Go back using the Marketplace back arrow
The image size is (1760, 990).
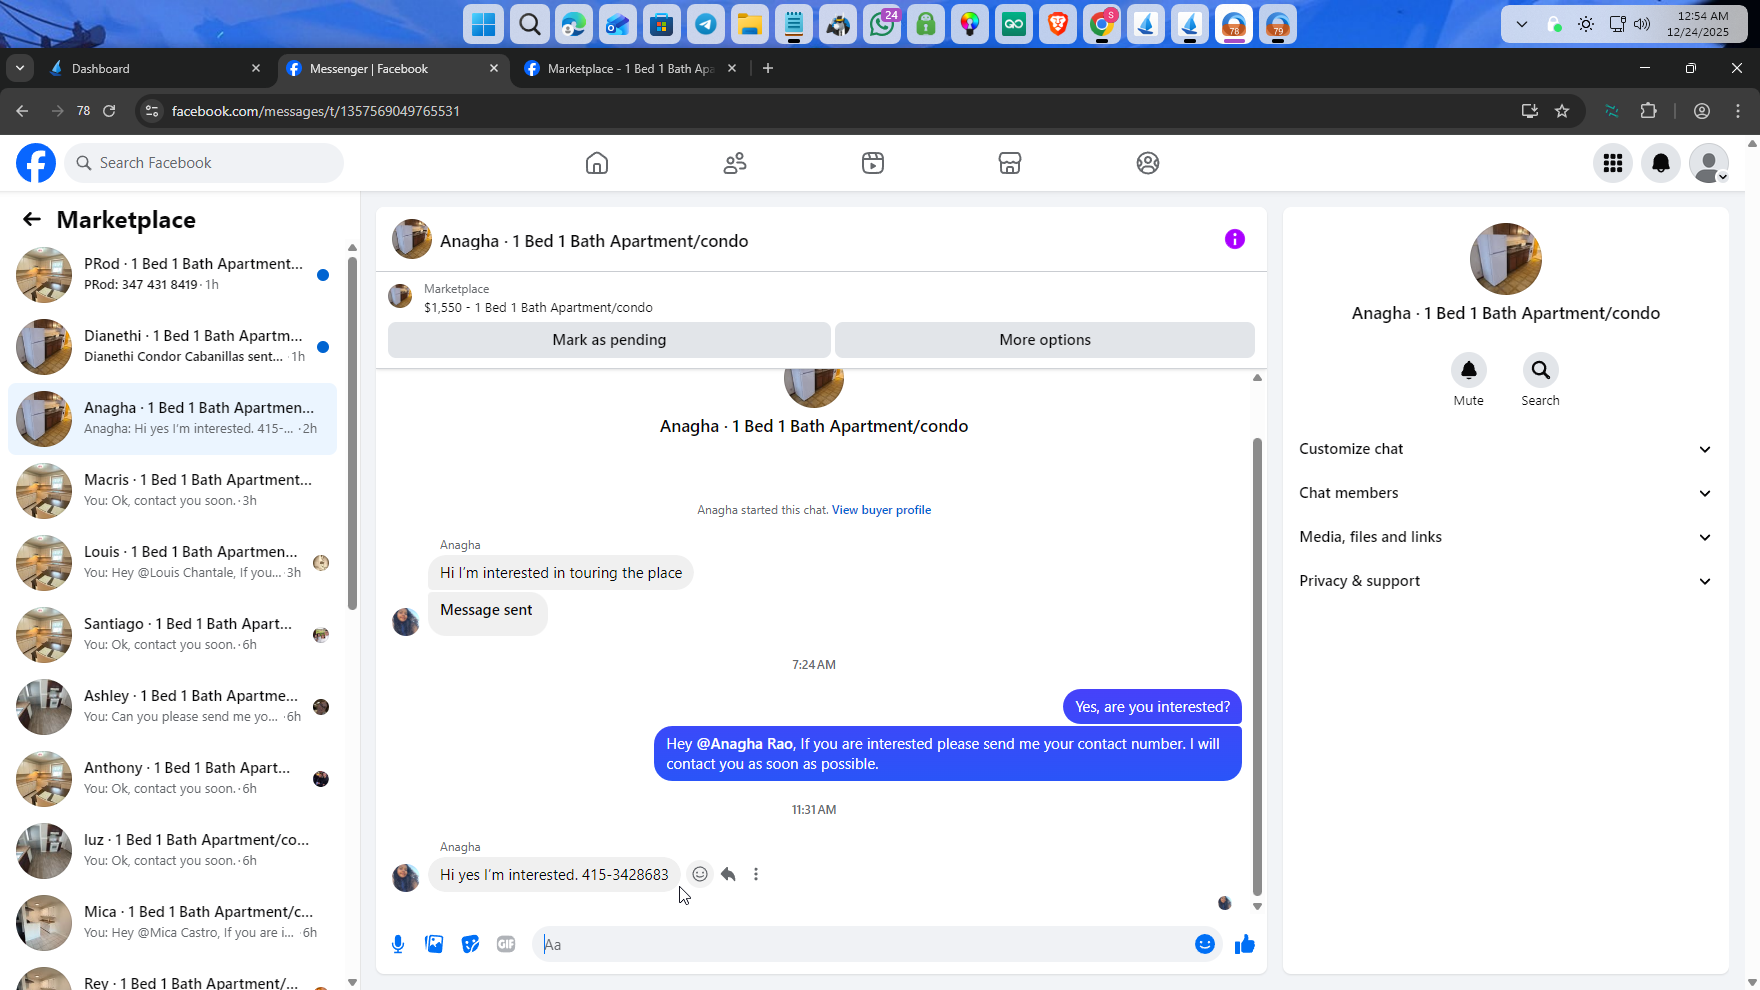(x=32, y=220)
